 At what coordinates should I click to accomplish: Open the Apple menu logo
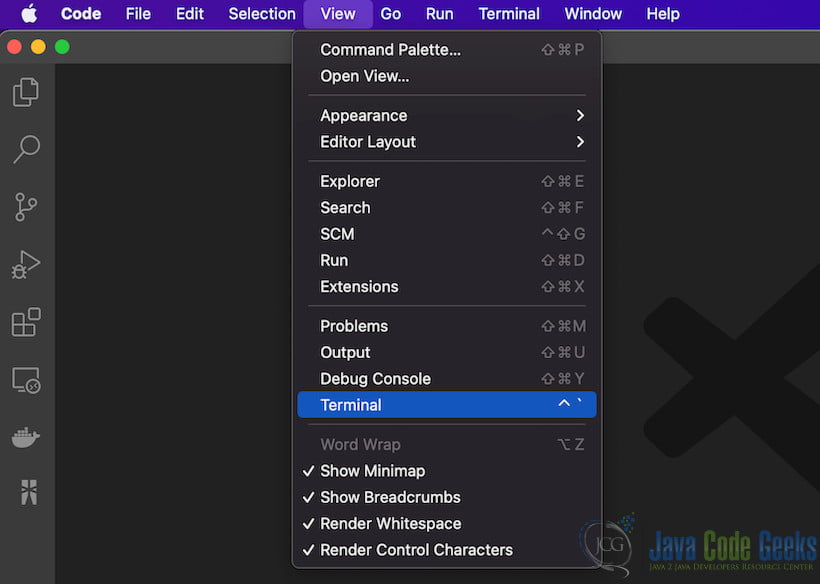tap(29, 14)
